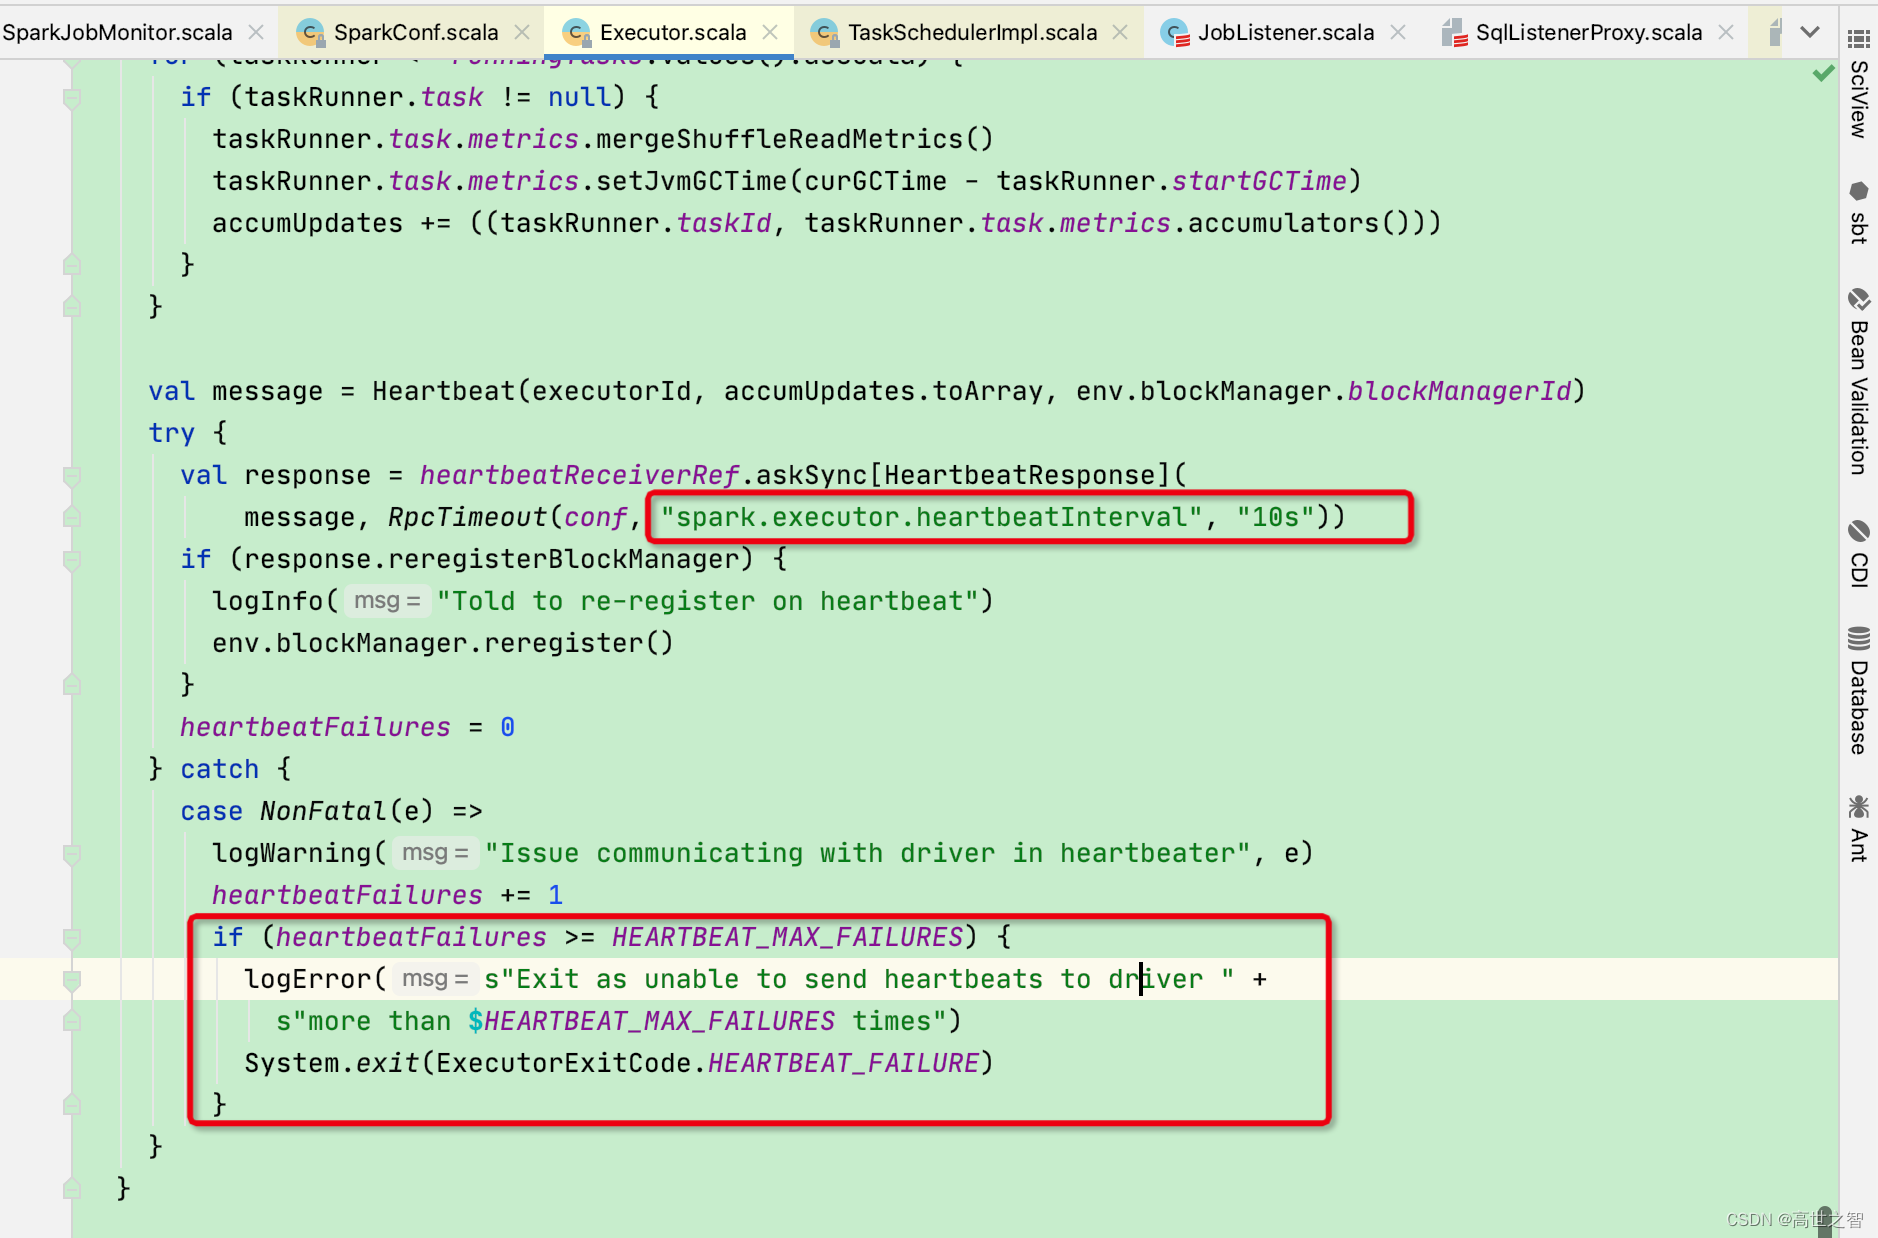Click the taskId field in accumUpdates line

(724, 223)
